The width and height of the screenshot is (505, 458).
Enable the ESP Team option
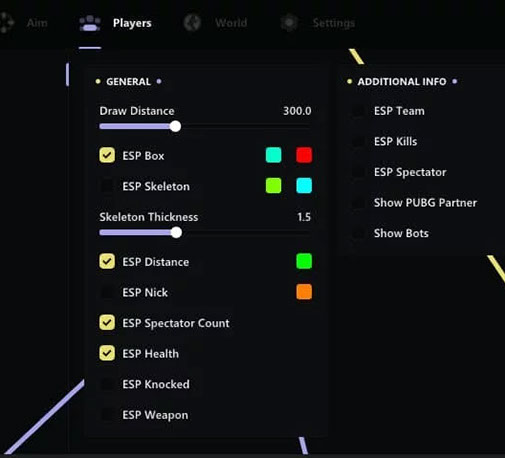tap(358, 111)
